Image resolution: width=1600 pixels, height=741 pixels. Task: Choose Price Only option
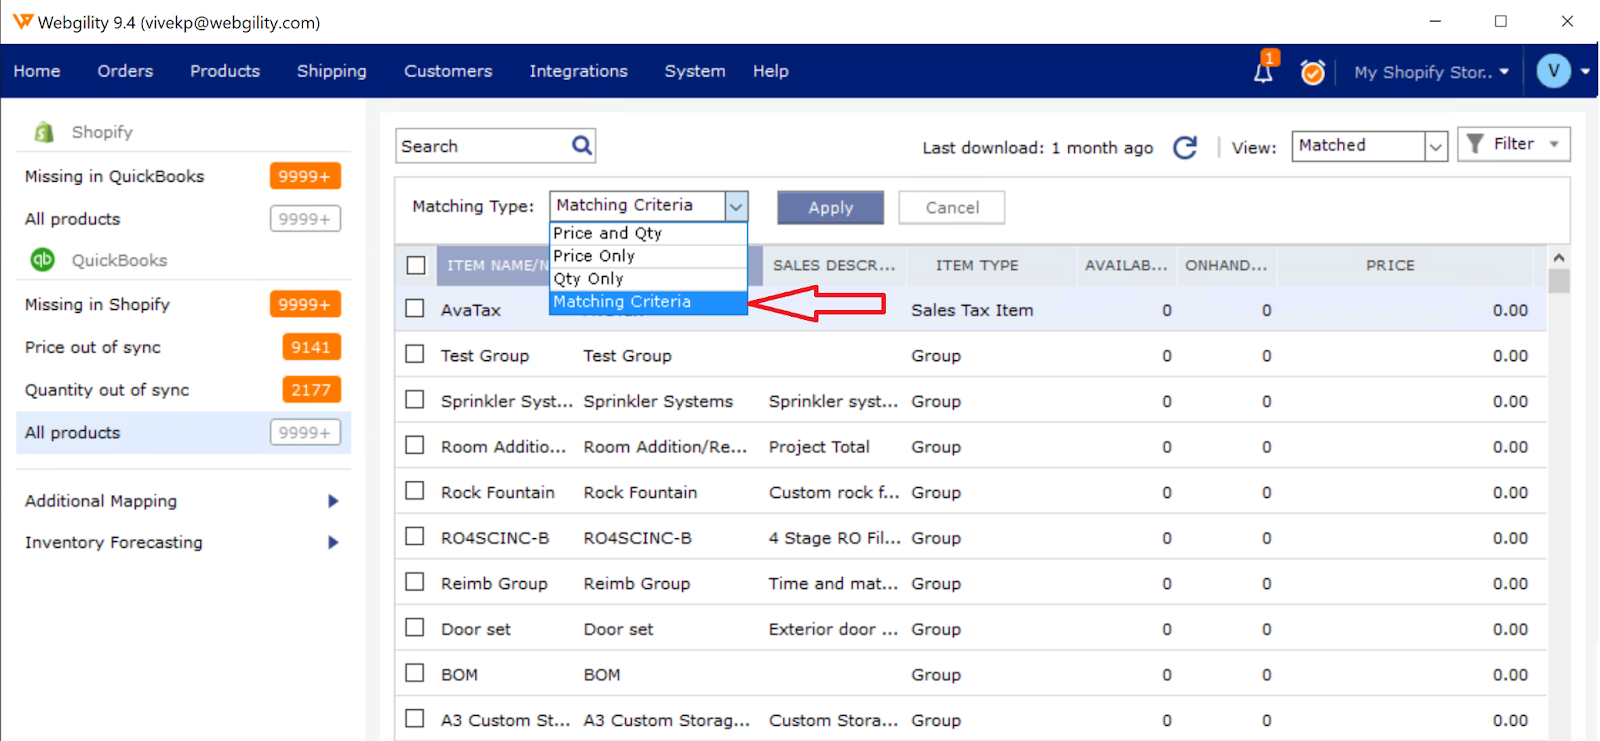[x=648, y=256]
